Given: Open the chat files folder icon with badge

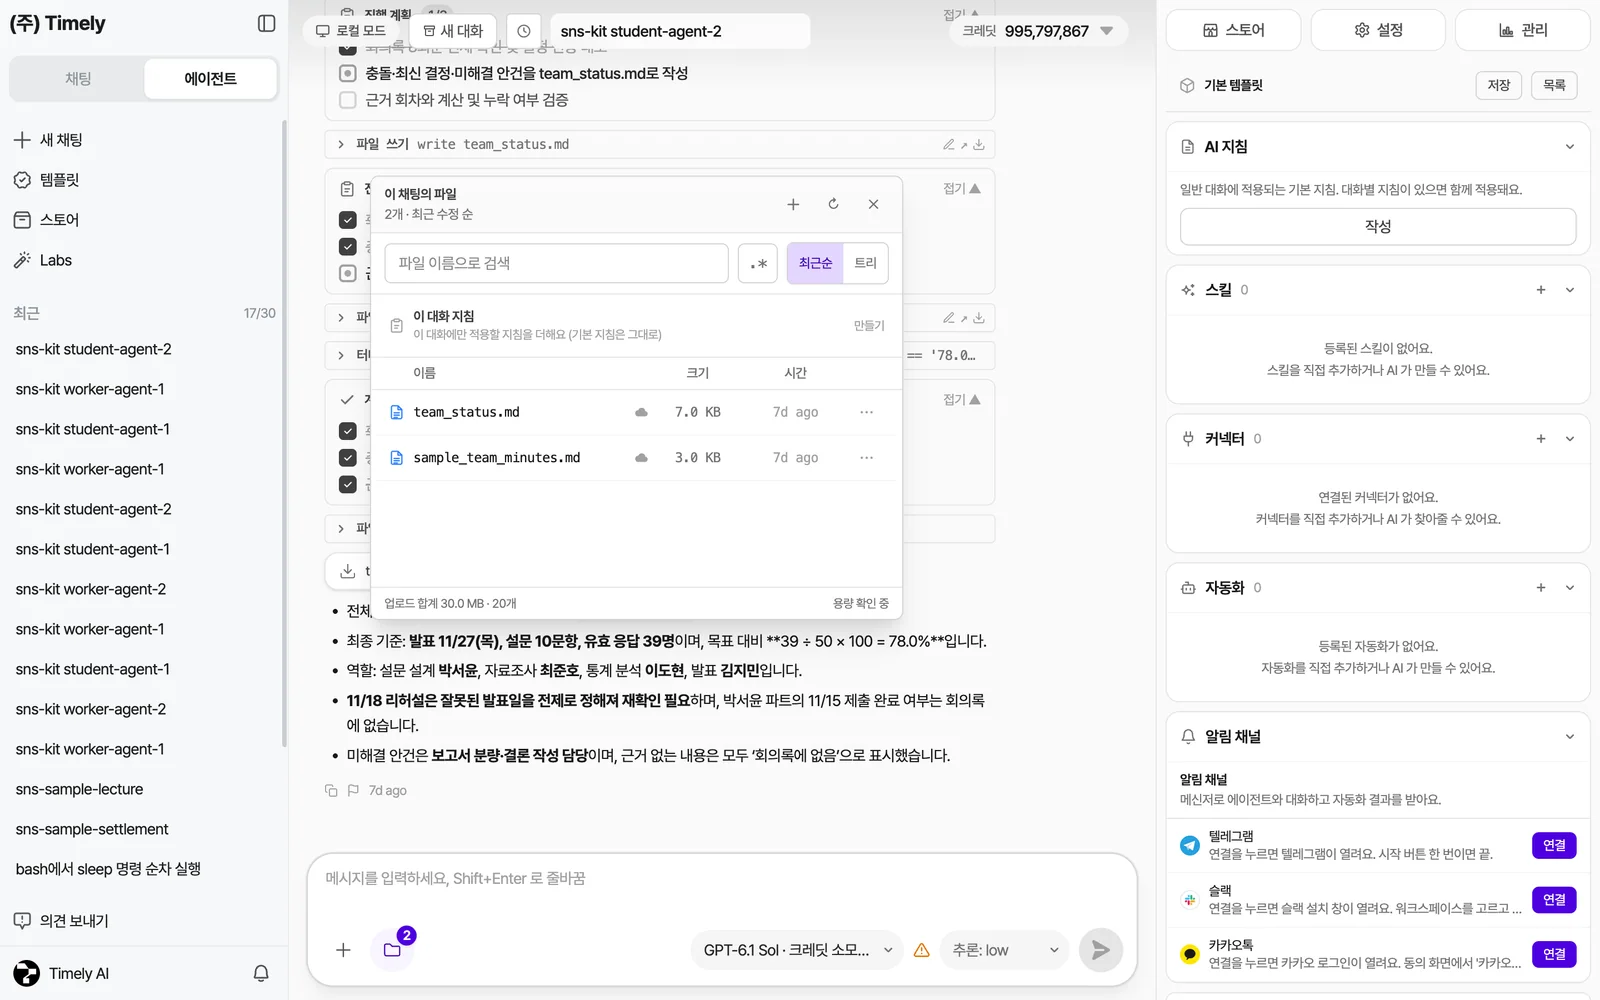Looking at the screenshot, I should click(x=393, y=950).
